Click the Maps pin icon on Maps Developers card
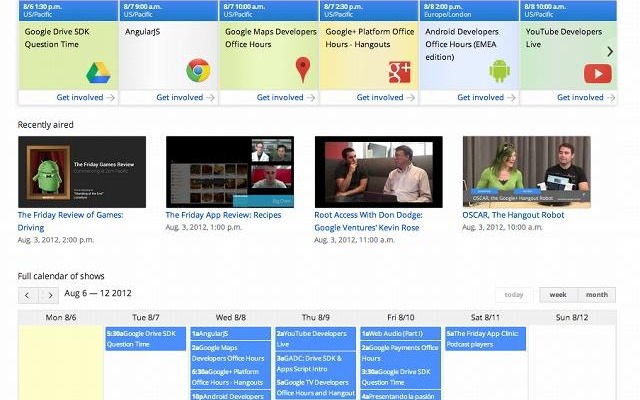The image size is (640, 400). [303, 69]
